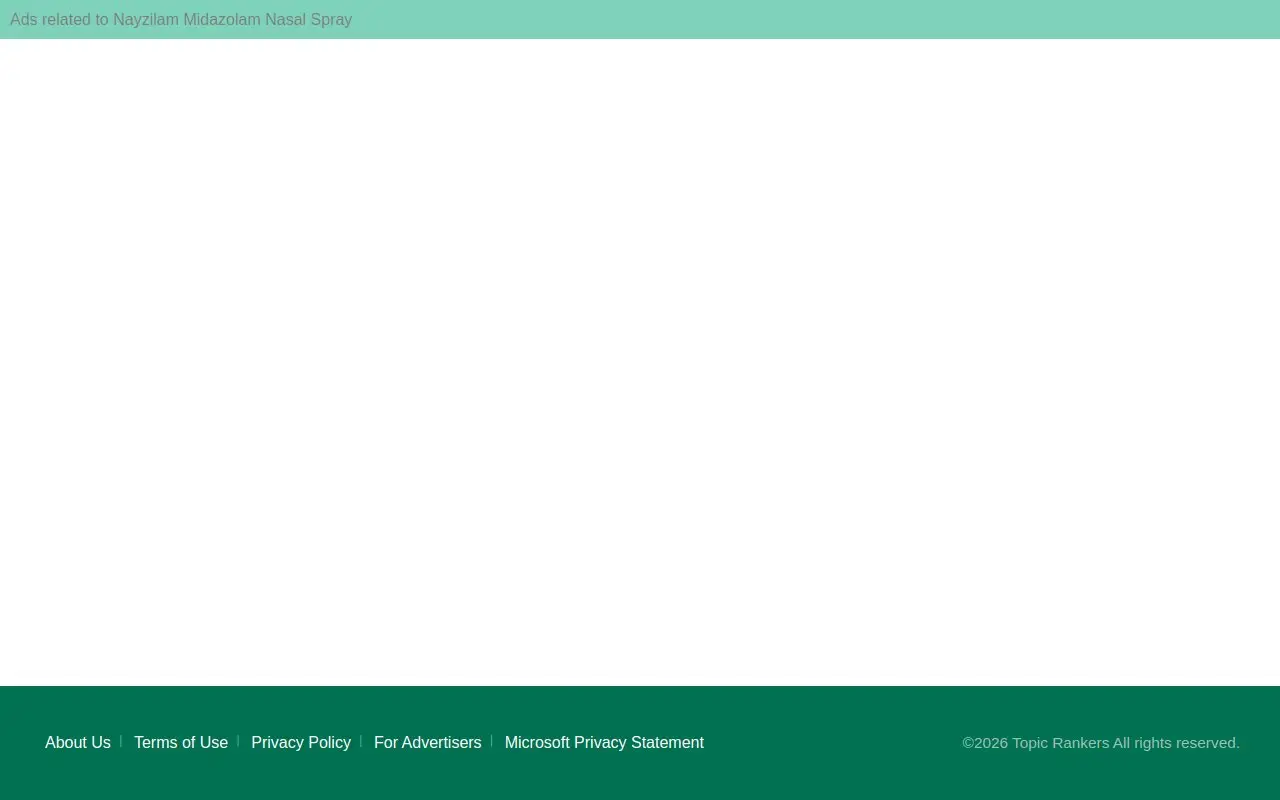The width and height of the screenshot is (1280, 800).
Task: Click the 'Ads related to Nayzilam Midazolam Nasal Spray' heading
Action: click(181, 19)
